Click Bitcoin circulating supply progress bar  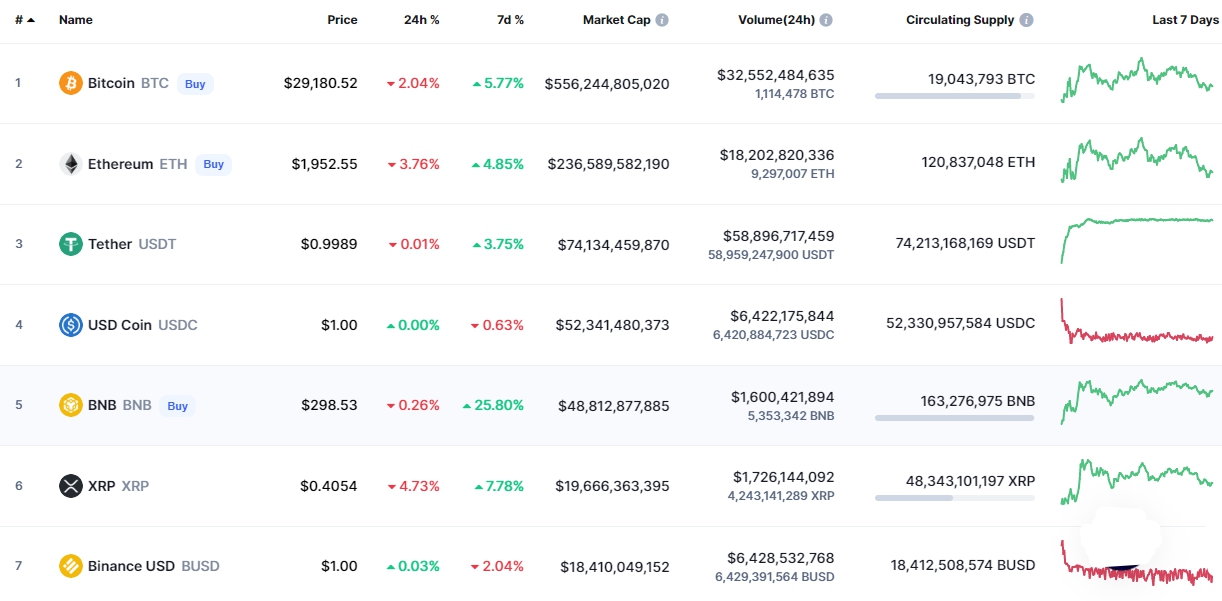click(955, 96)
